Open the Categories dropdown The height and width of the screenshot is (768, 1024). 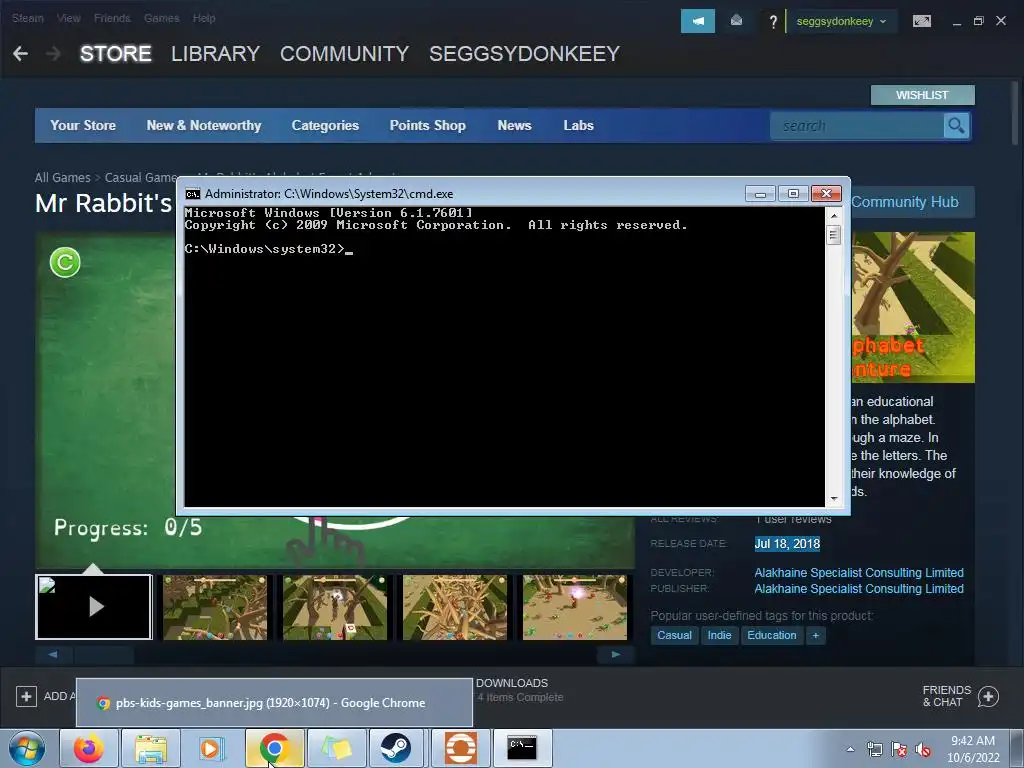click(x=325, y=125)
